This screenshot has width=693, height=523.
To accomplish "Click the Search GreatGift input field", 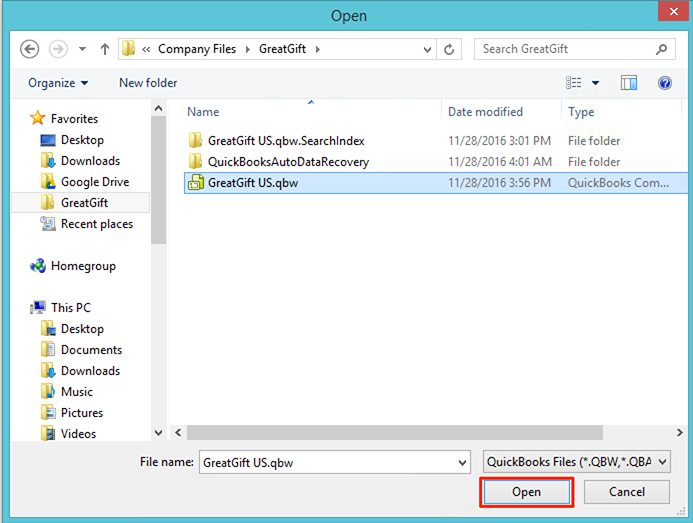I will (x=563, y=49).
